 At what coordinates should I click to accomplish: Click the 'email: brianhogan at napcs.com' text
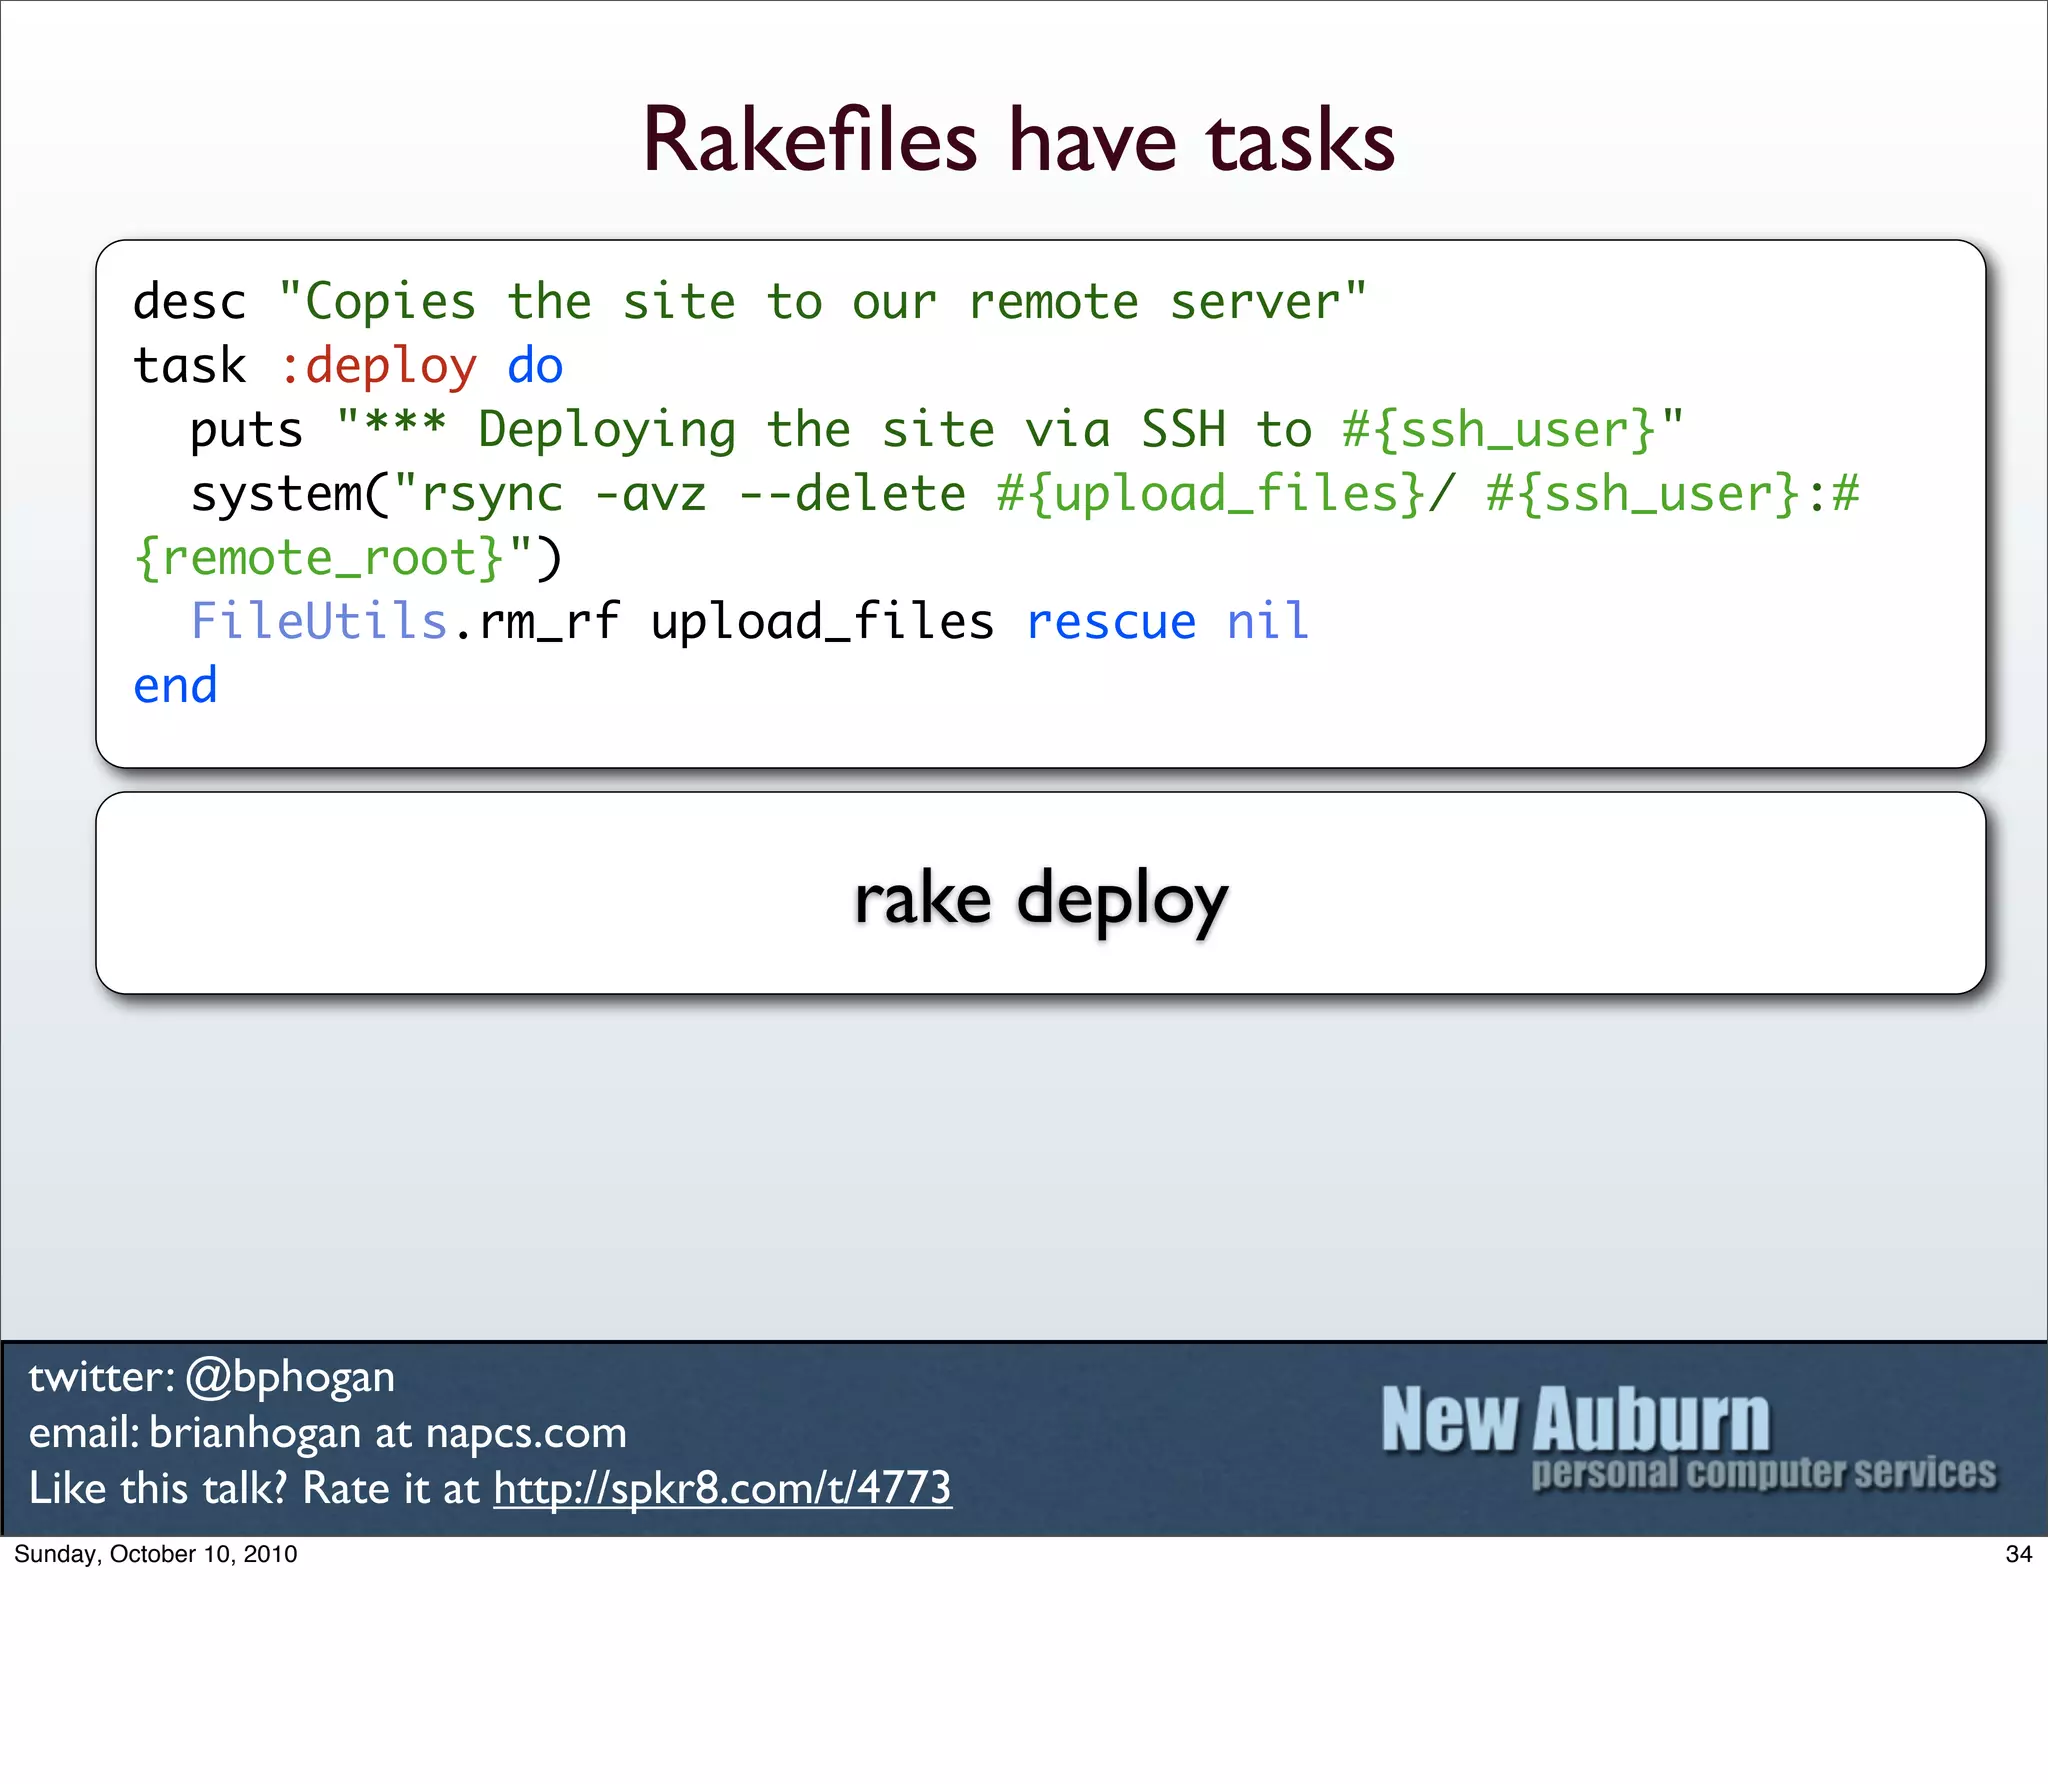coord(328,1433)
